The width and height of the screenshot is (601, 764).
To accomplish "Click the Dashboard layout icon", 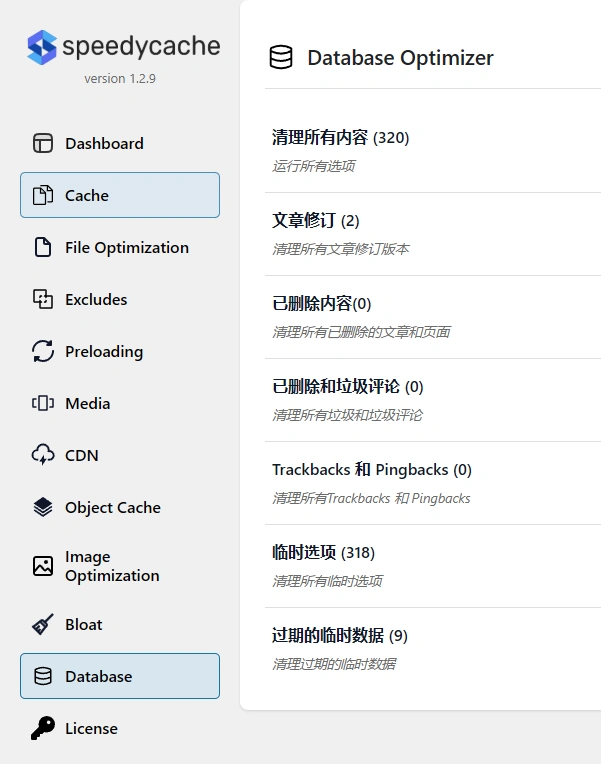I will coord(43,143).
